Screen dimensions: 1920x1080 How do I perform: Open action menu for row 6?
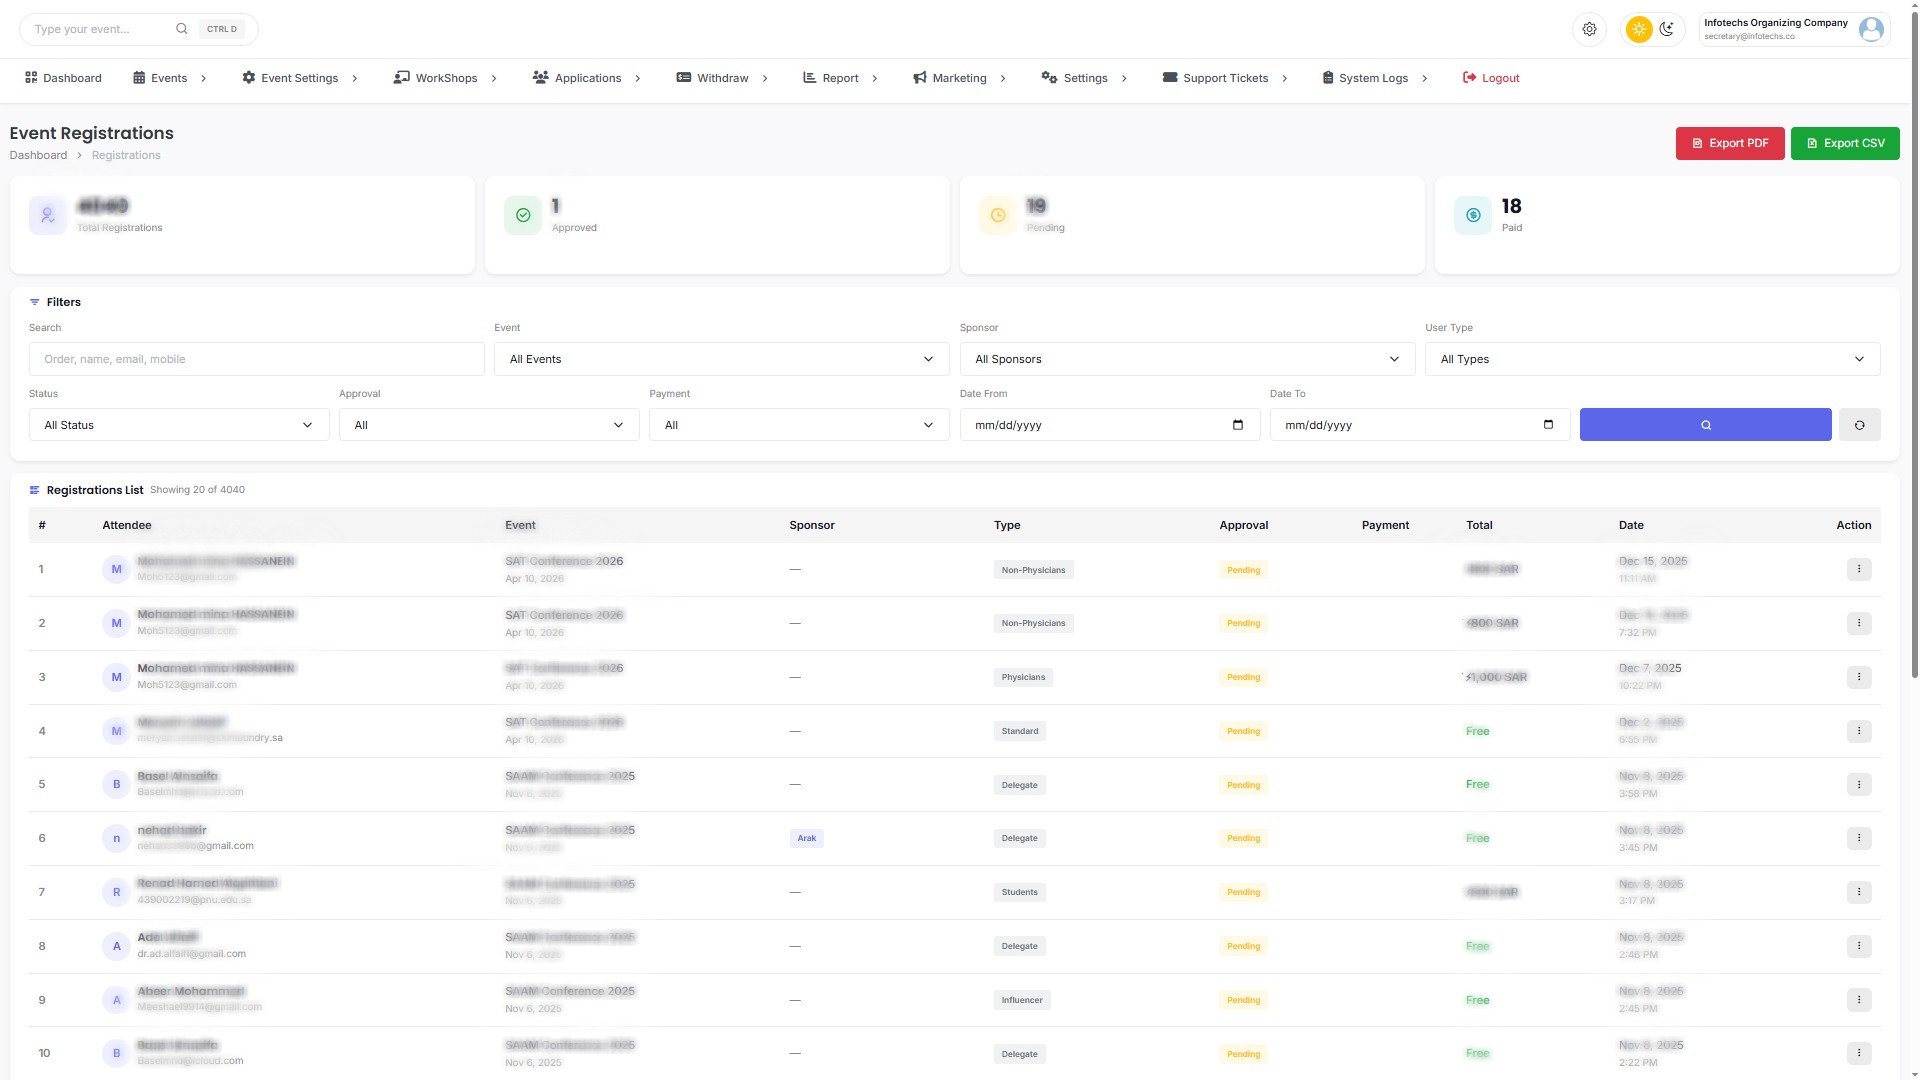point(1858,838)
